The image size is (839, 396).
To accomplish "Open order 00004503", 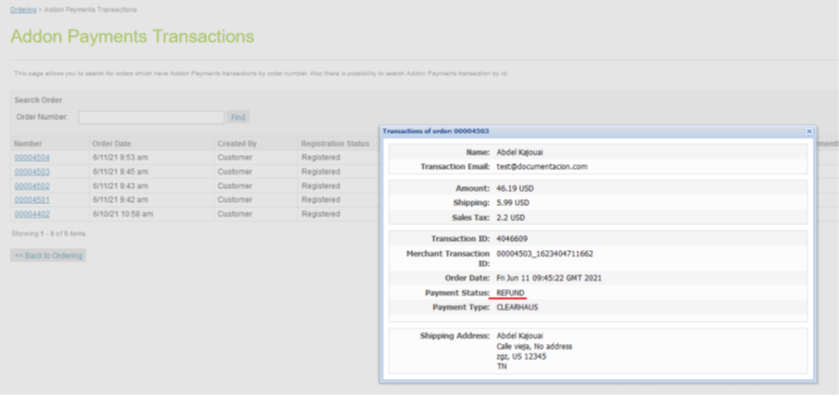I will point(32,172).
